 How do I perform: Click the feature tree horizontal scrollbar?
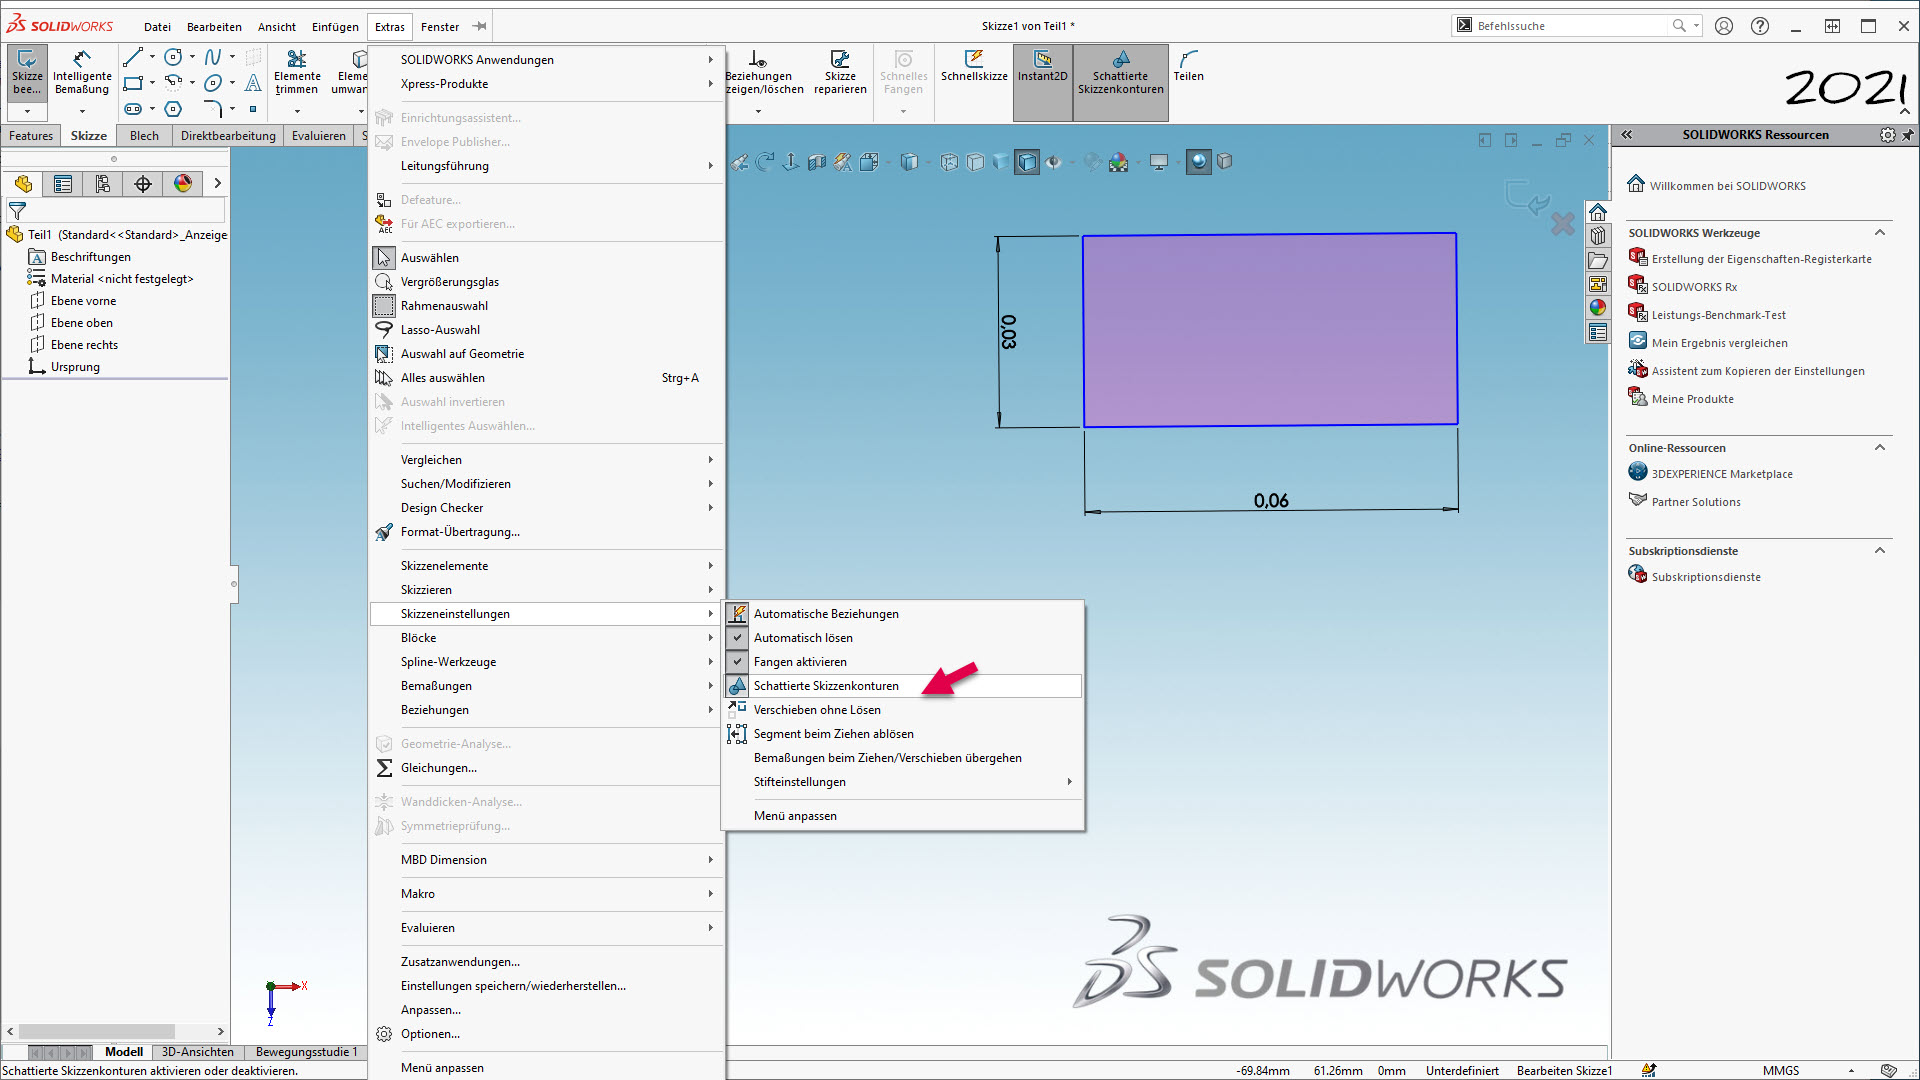point(97,1031)
